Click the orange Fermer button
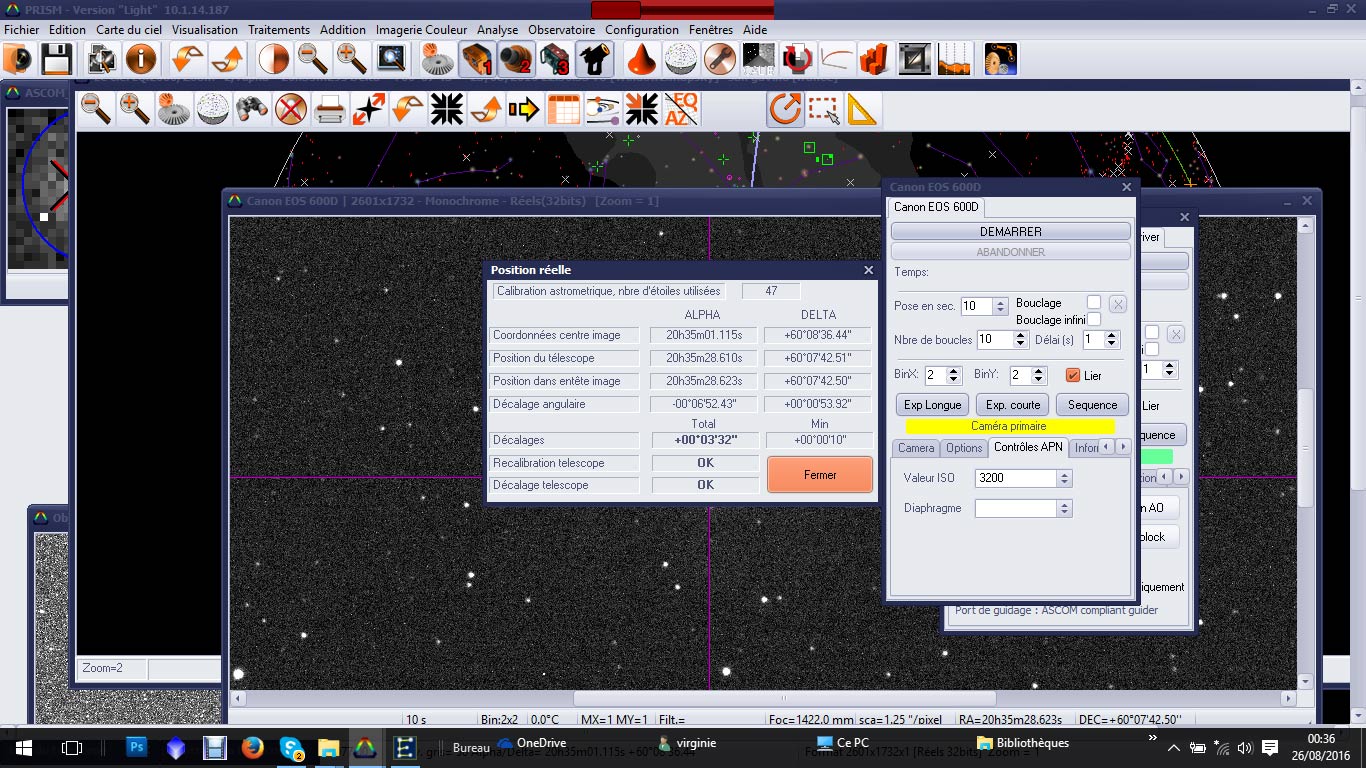The width and height of the screenshot is (1366, 768). coord(820,475)
